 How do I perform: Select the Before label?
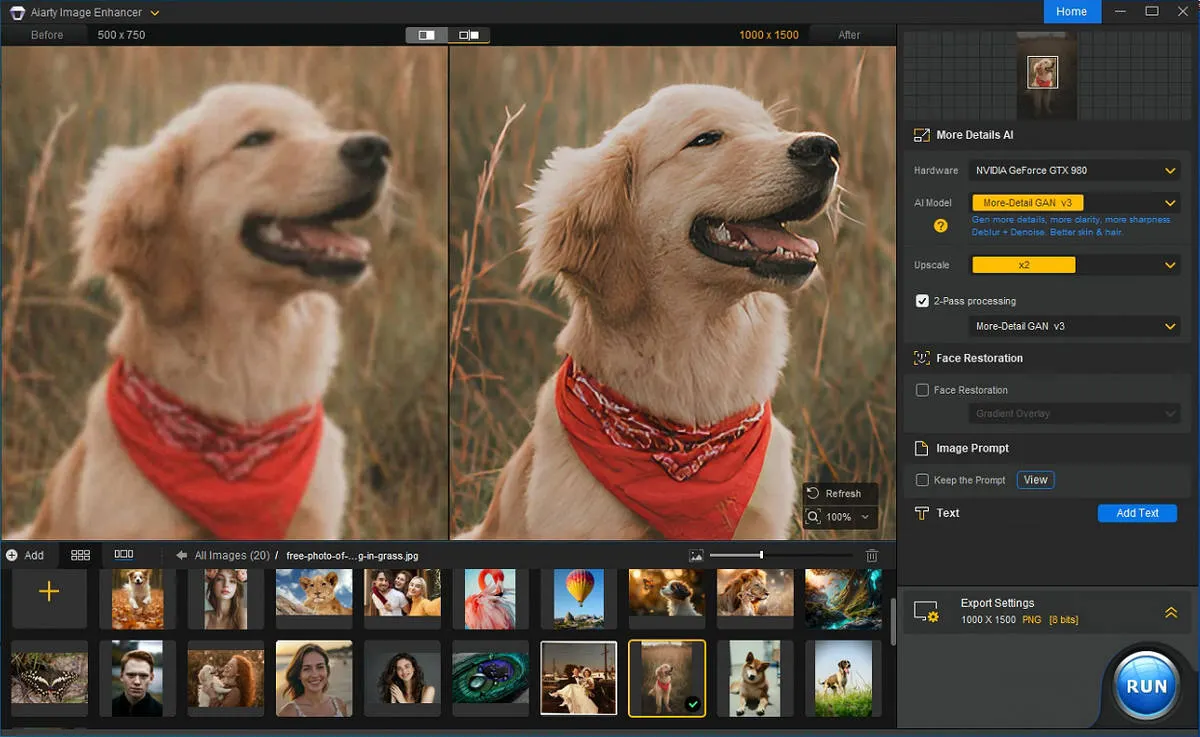[47, 35]
